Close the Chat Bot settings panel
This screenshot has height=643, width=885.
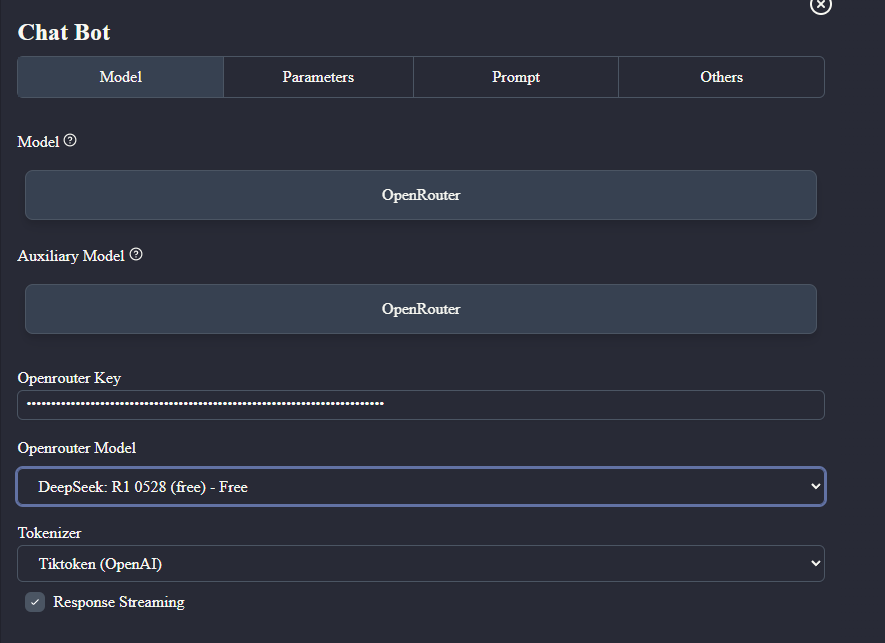[821, 6]
